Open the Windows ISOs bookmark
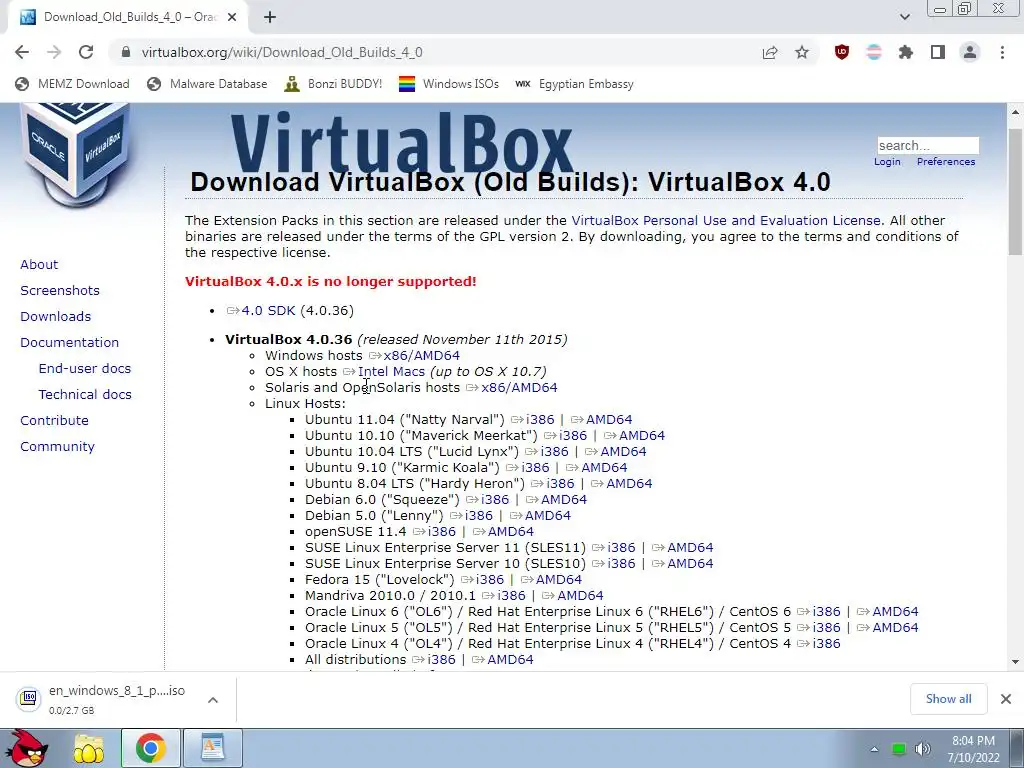This screenshot has height=768, width=1024. pyautogui.click(x=449, y=84)
